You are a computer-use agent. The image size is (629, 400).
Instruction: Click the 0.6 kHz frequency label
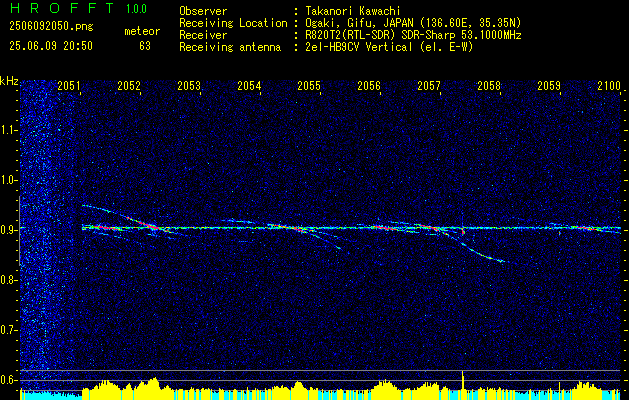[9, 380]
